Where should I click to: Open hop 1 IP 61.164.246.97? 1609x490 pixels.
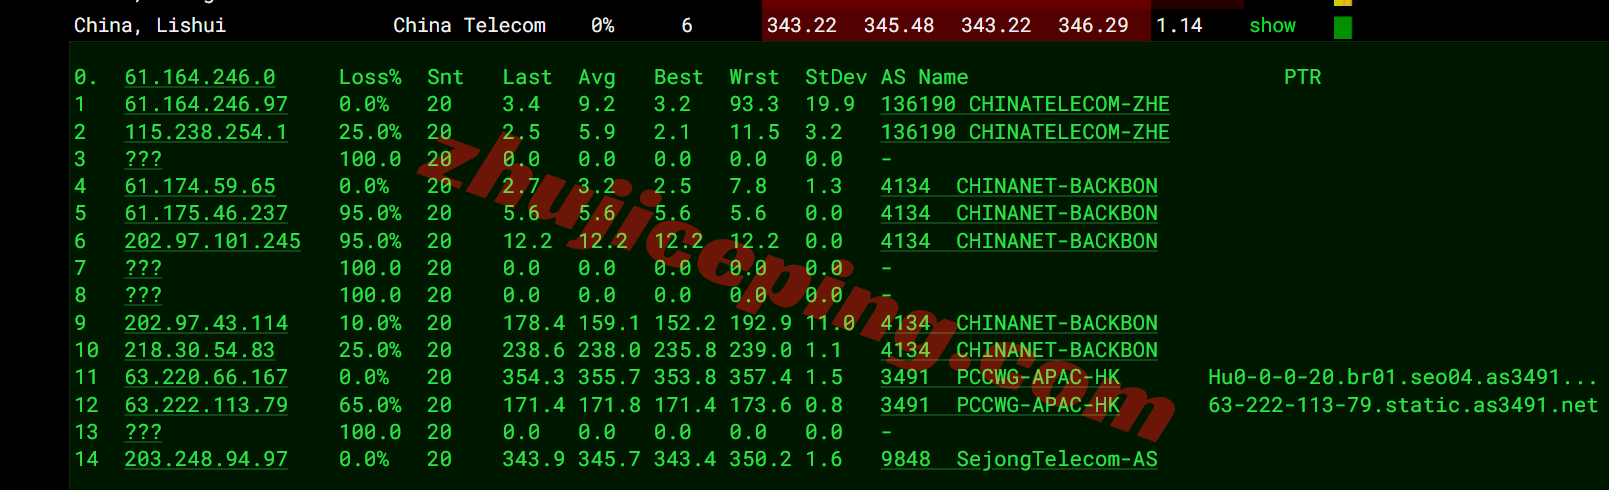[206, 104]
